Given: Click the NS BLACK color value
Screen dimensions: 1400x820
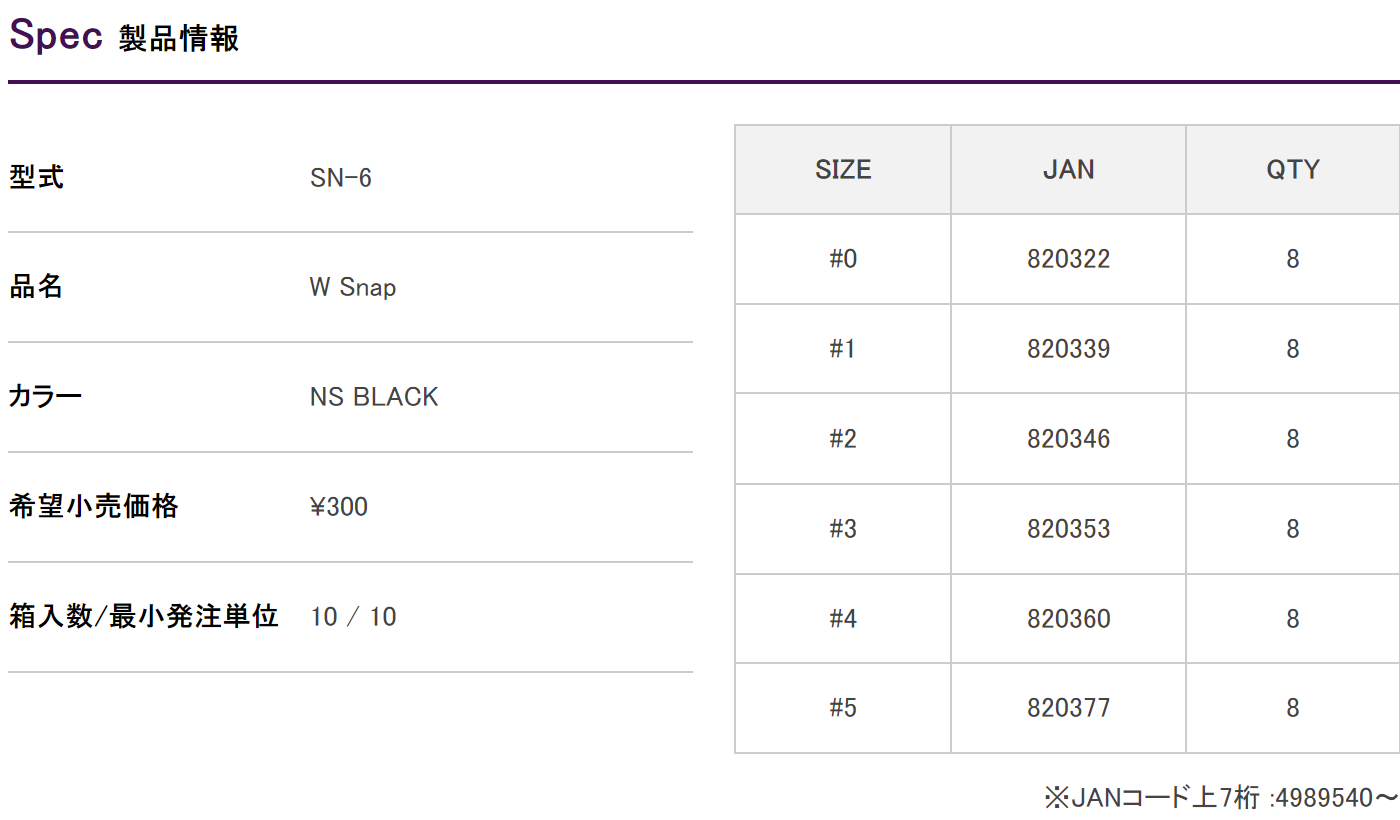Looking at the screenshot, I should (374, 397).
